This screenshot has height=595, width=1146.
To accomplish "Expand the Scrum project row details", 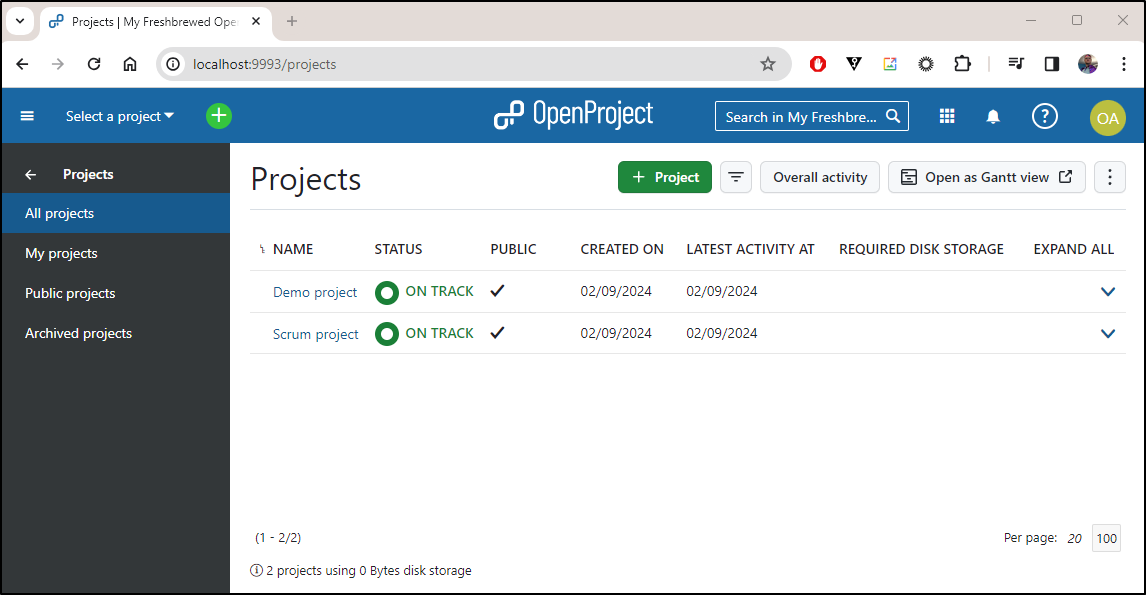I will coord(1108,333).
